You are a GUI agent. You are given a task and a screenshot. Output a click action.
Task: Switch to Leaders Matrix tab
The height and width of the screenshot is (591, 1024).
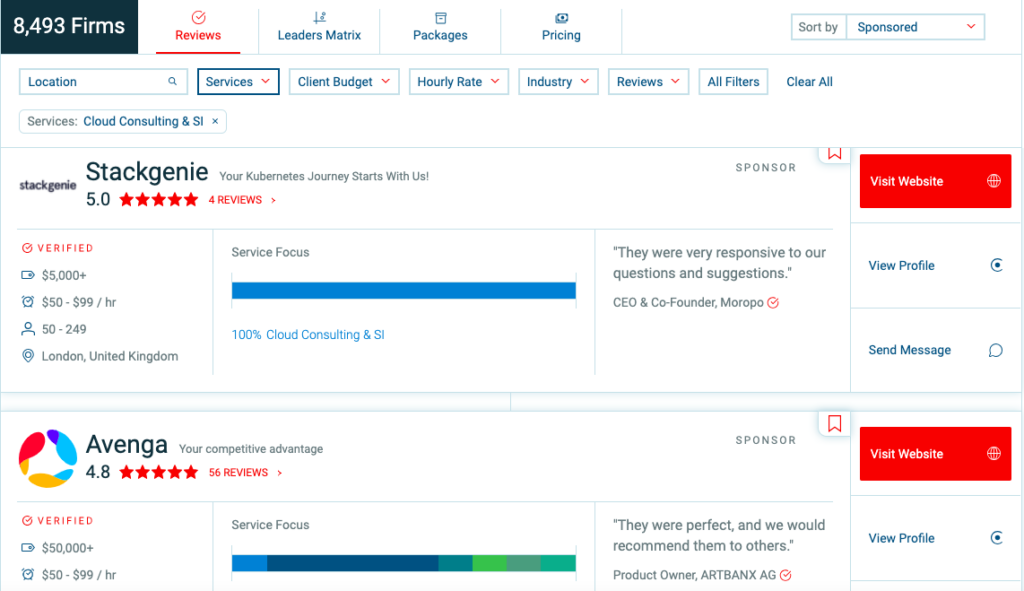pos(319,27)
